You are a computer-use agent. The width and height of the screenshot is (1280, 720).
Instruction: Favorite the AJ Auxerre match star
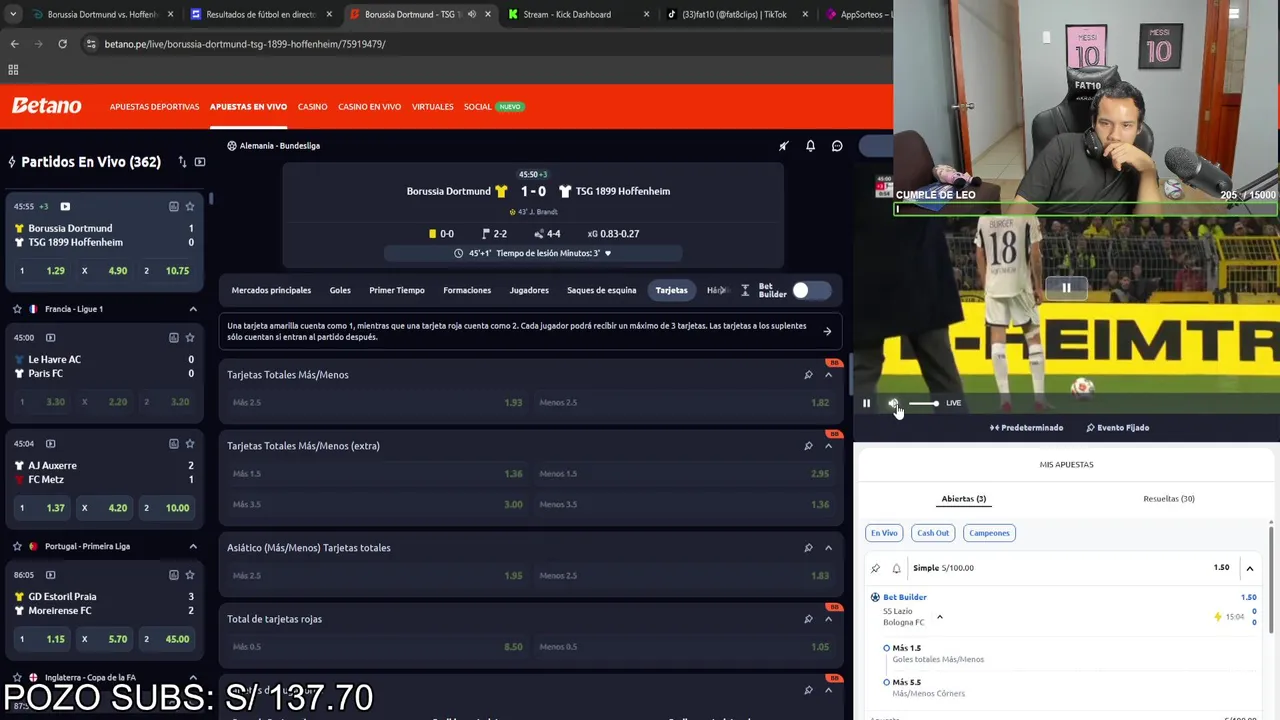[190, 443]
